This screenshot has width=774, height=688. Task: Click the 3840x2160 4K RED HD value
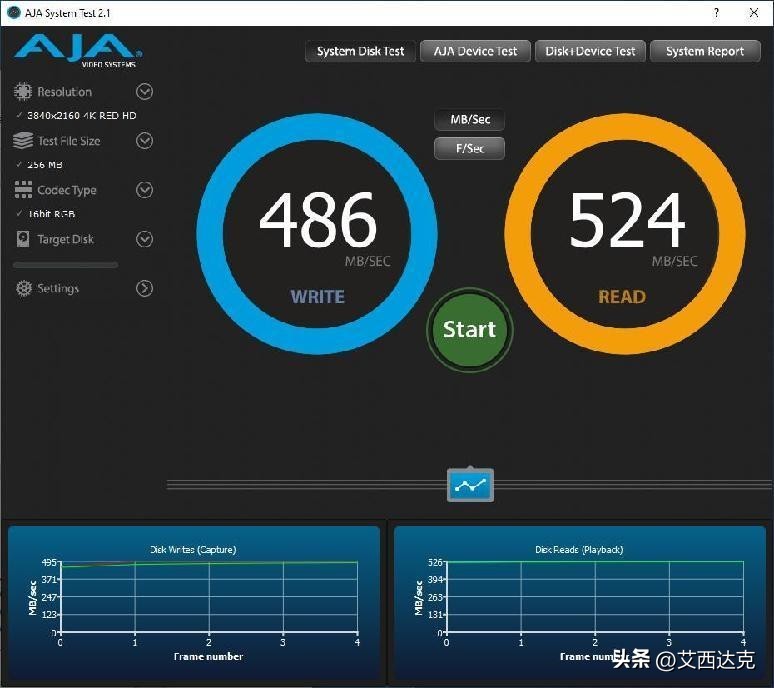point(81,115)
